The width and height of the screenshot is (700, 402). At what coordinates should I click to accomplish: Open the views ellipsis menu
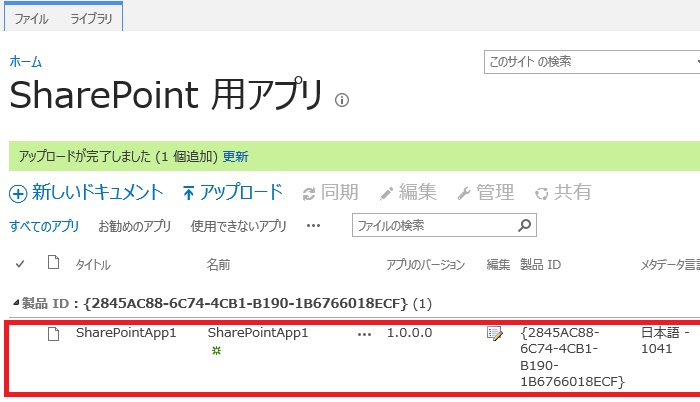click(313, 226)
